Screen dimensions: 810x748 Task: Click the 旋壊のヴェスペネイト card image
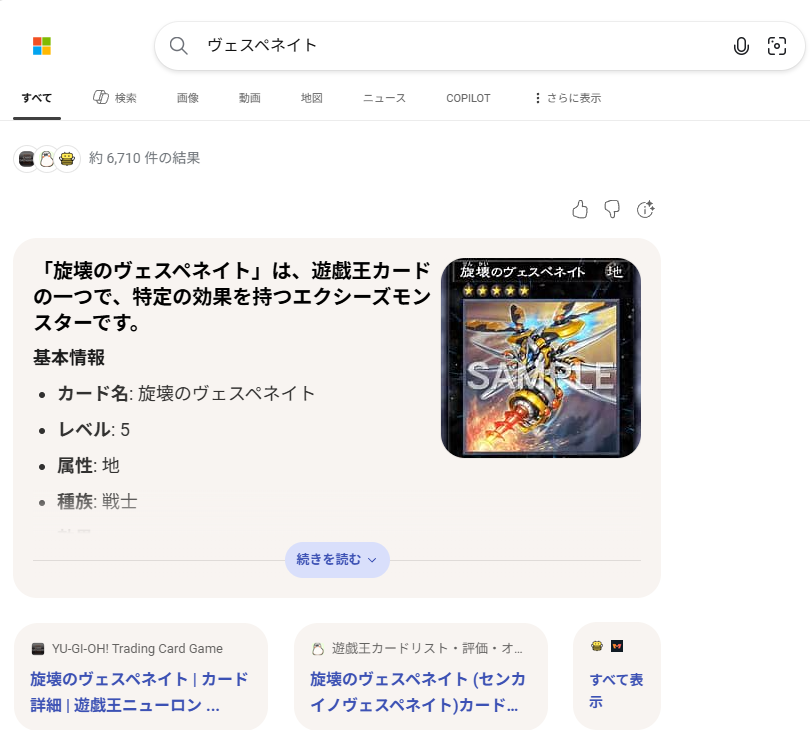click(540, 358)
